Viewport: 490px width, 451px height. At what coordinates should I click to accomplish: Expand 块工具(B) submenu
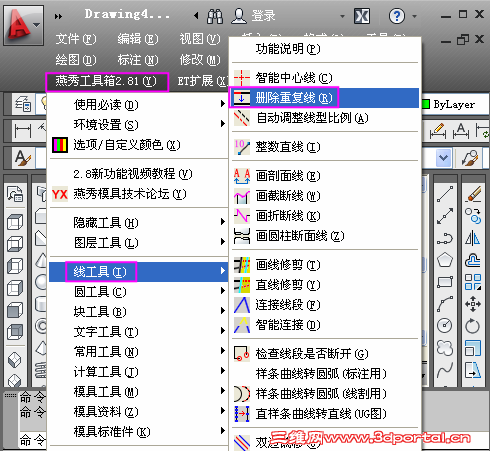(x=138, y=312)
